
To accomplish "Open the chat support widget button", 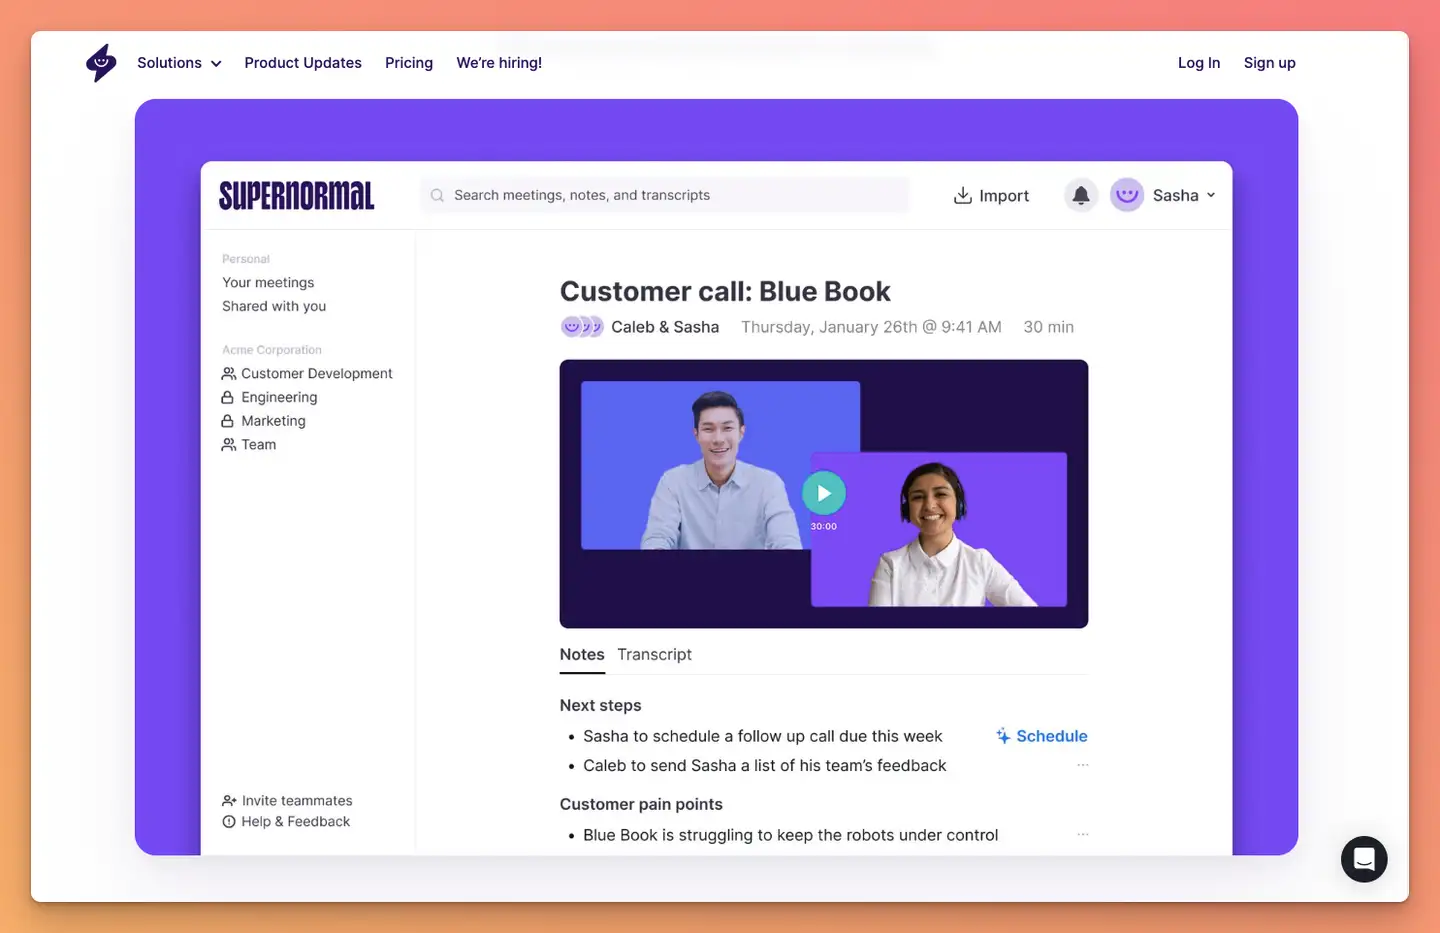I will tap(1364, 859).
